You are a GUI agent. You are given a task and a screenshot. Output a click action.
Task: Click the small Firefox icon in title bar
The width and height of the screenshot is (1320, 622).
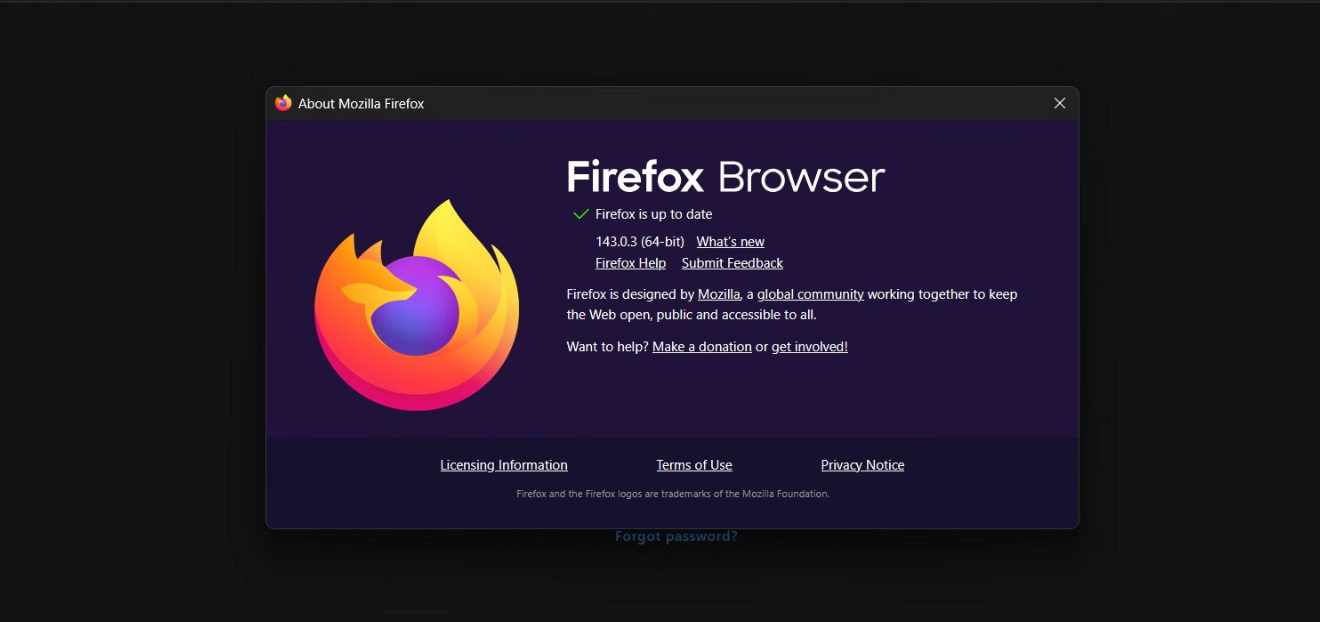[x=283, y=103]
